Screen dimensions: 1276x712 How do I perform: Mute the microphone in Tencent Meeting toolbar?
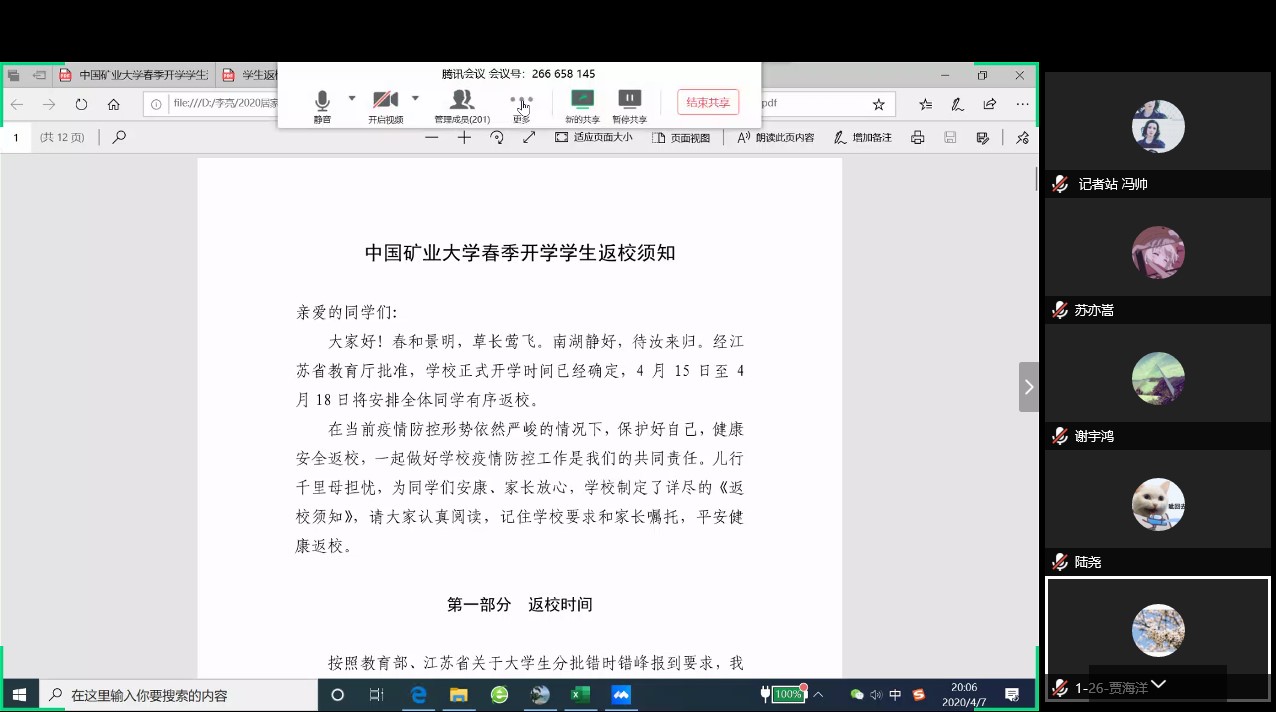tap(322, 102)
